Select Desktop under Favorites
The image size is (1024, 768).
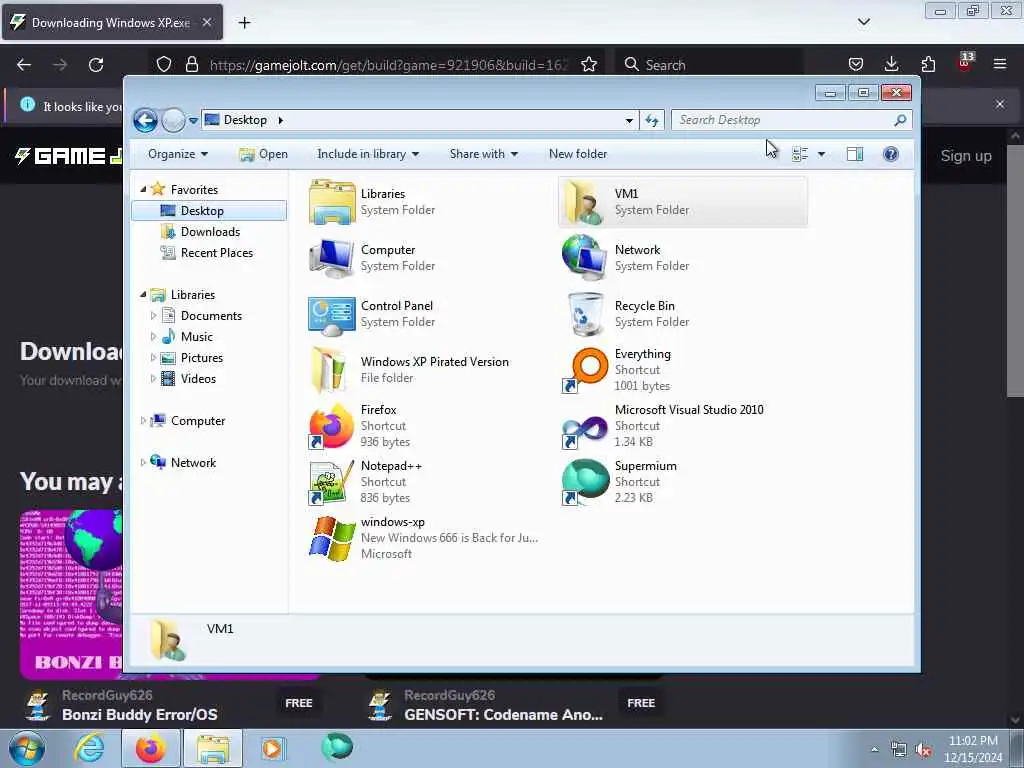[209, 211]
